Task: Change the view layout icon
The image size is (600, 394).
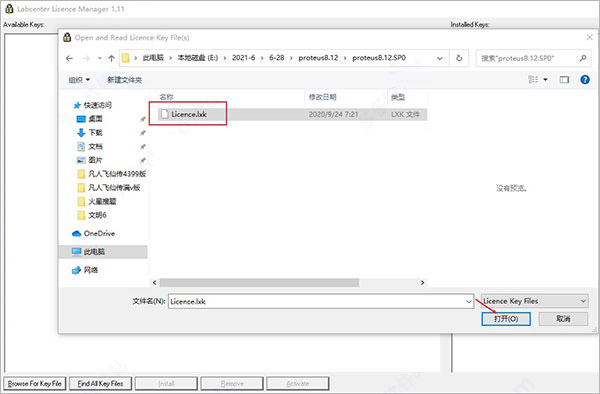Action: point(533,80)
